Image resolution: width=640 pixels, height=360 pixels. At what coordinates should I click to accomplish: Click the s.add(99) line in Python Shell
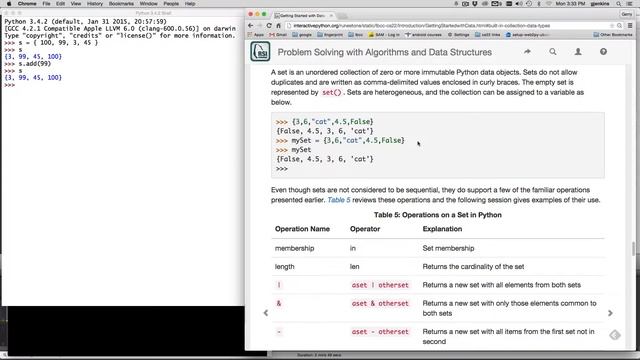tap(27, 64)
